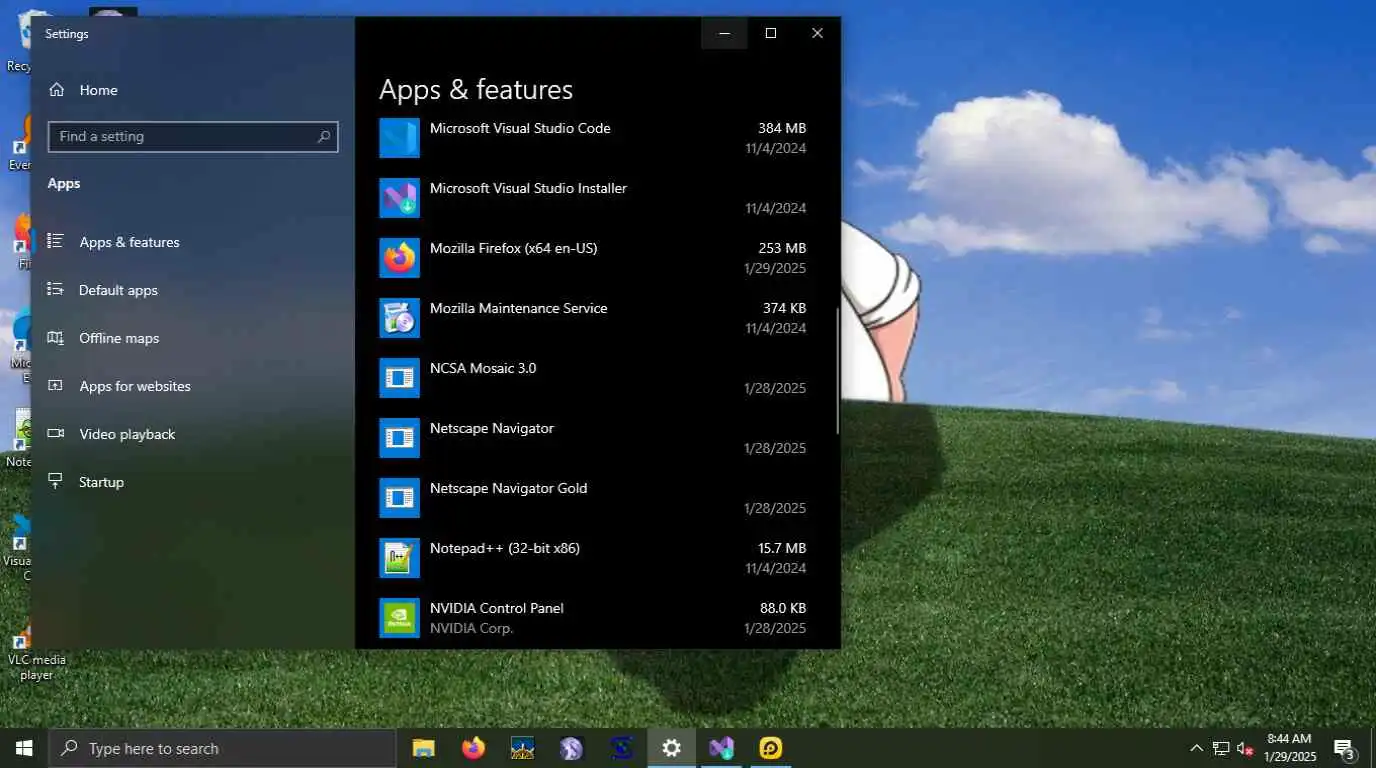
Task: Click the NVIDIA Control Panel app icon
Action: [x=399, y=618]
